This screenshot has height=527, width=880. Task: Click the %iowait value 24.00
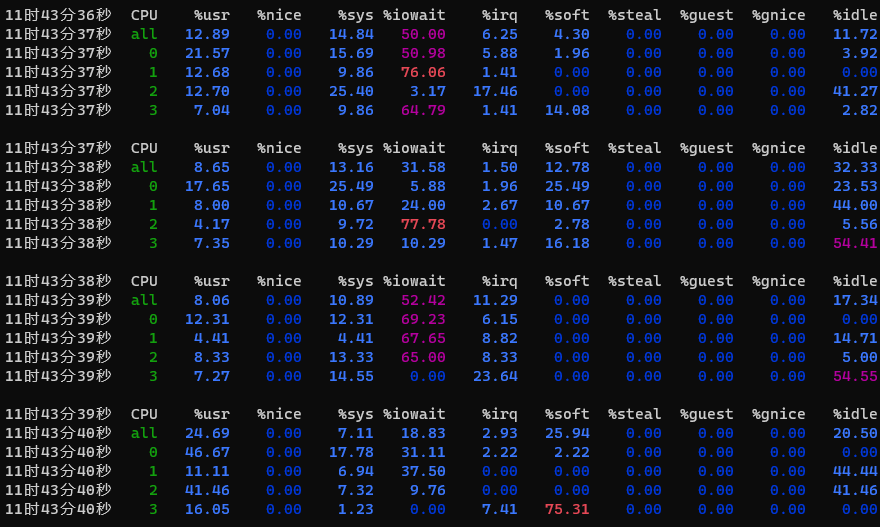(x=423, y=205)
